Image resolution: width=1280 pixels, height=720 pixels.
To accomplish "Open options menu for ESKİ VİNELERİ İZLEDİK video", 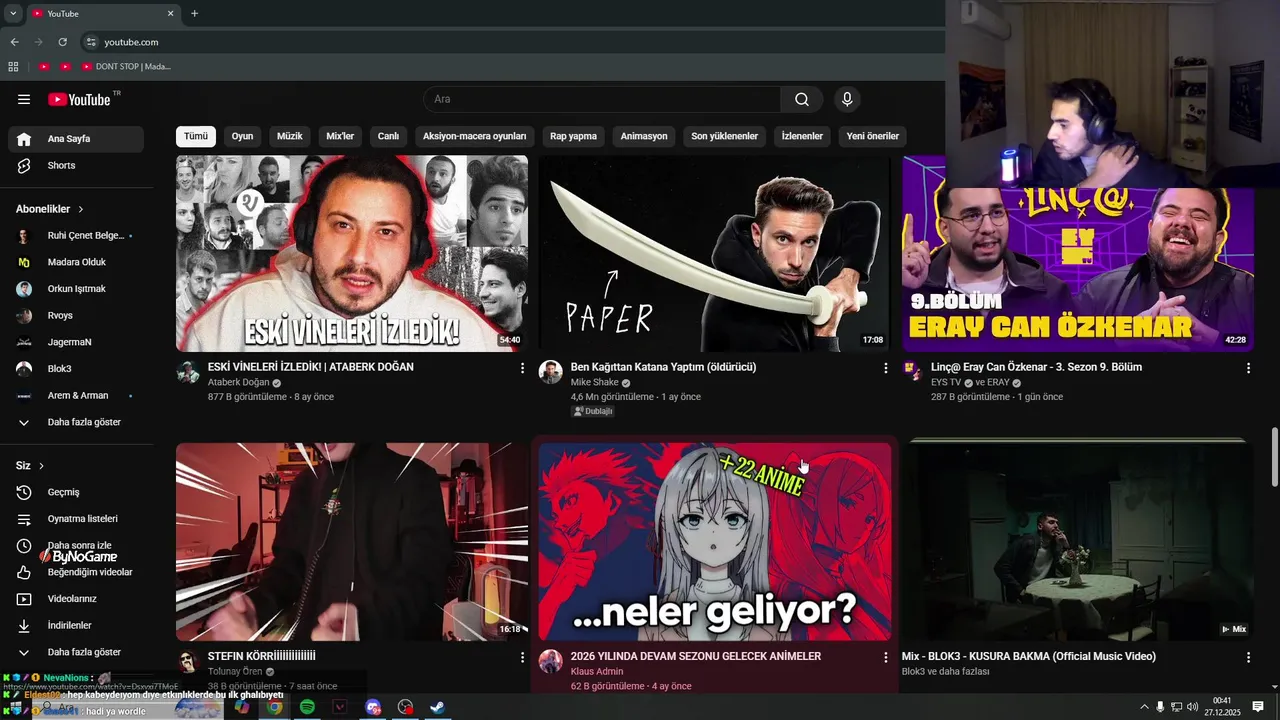I will [x=522, y=368].
